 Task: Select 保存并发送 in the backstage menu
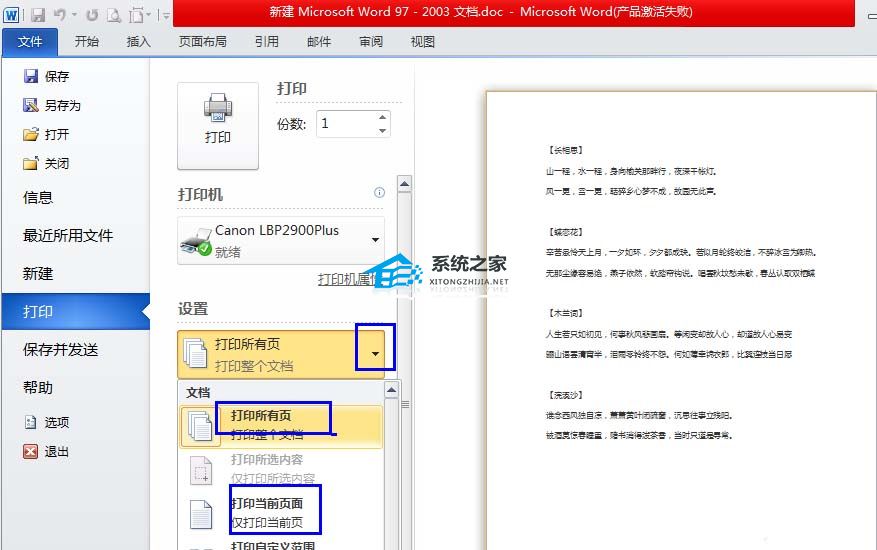click(61, 349)
